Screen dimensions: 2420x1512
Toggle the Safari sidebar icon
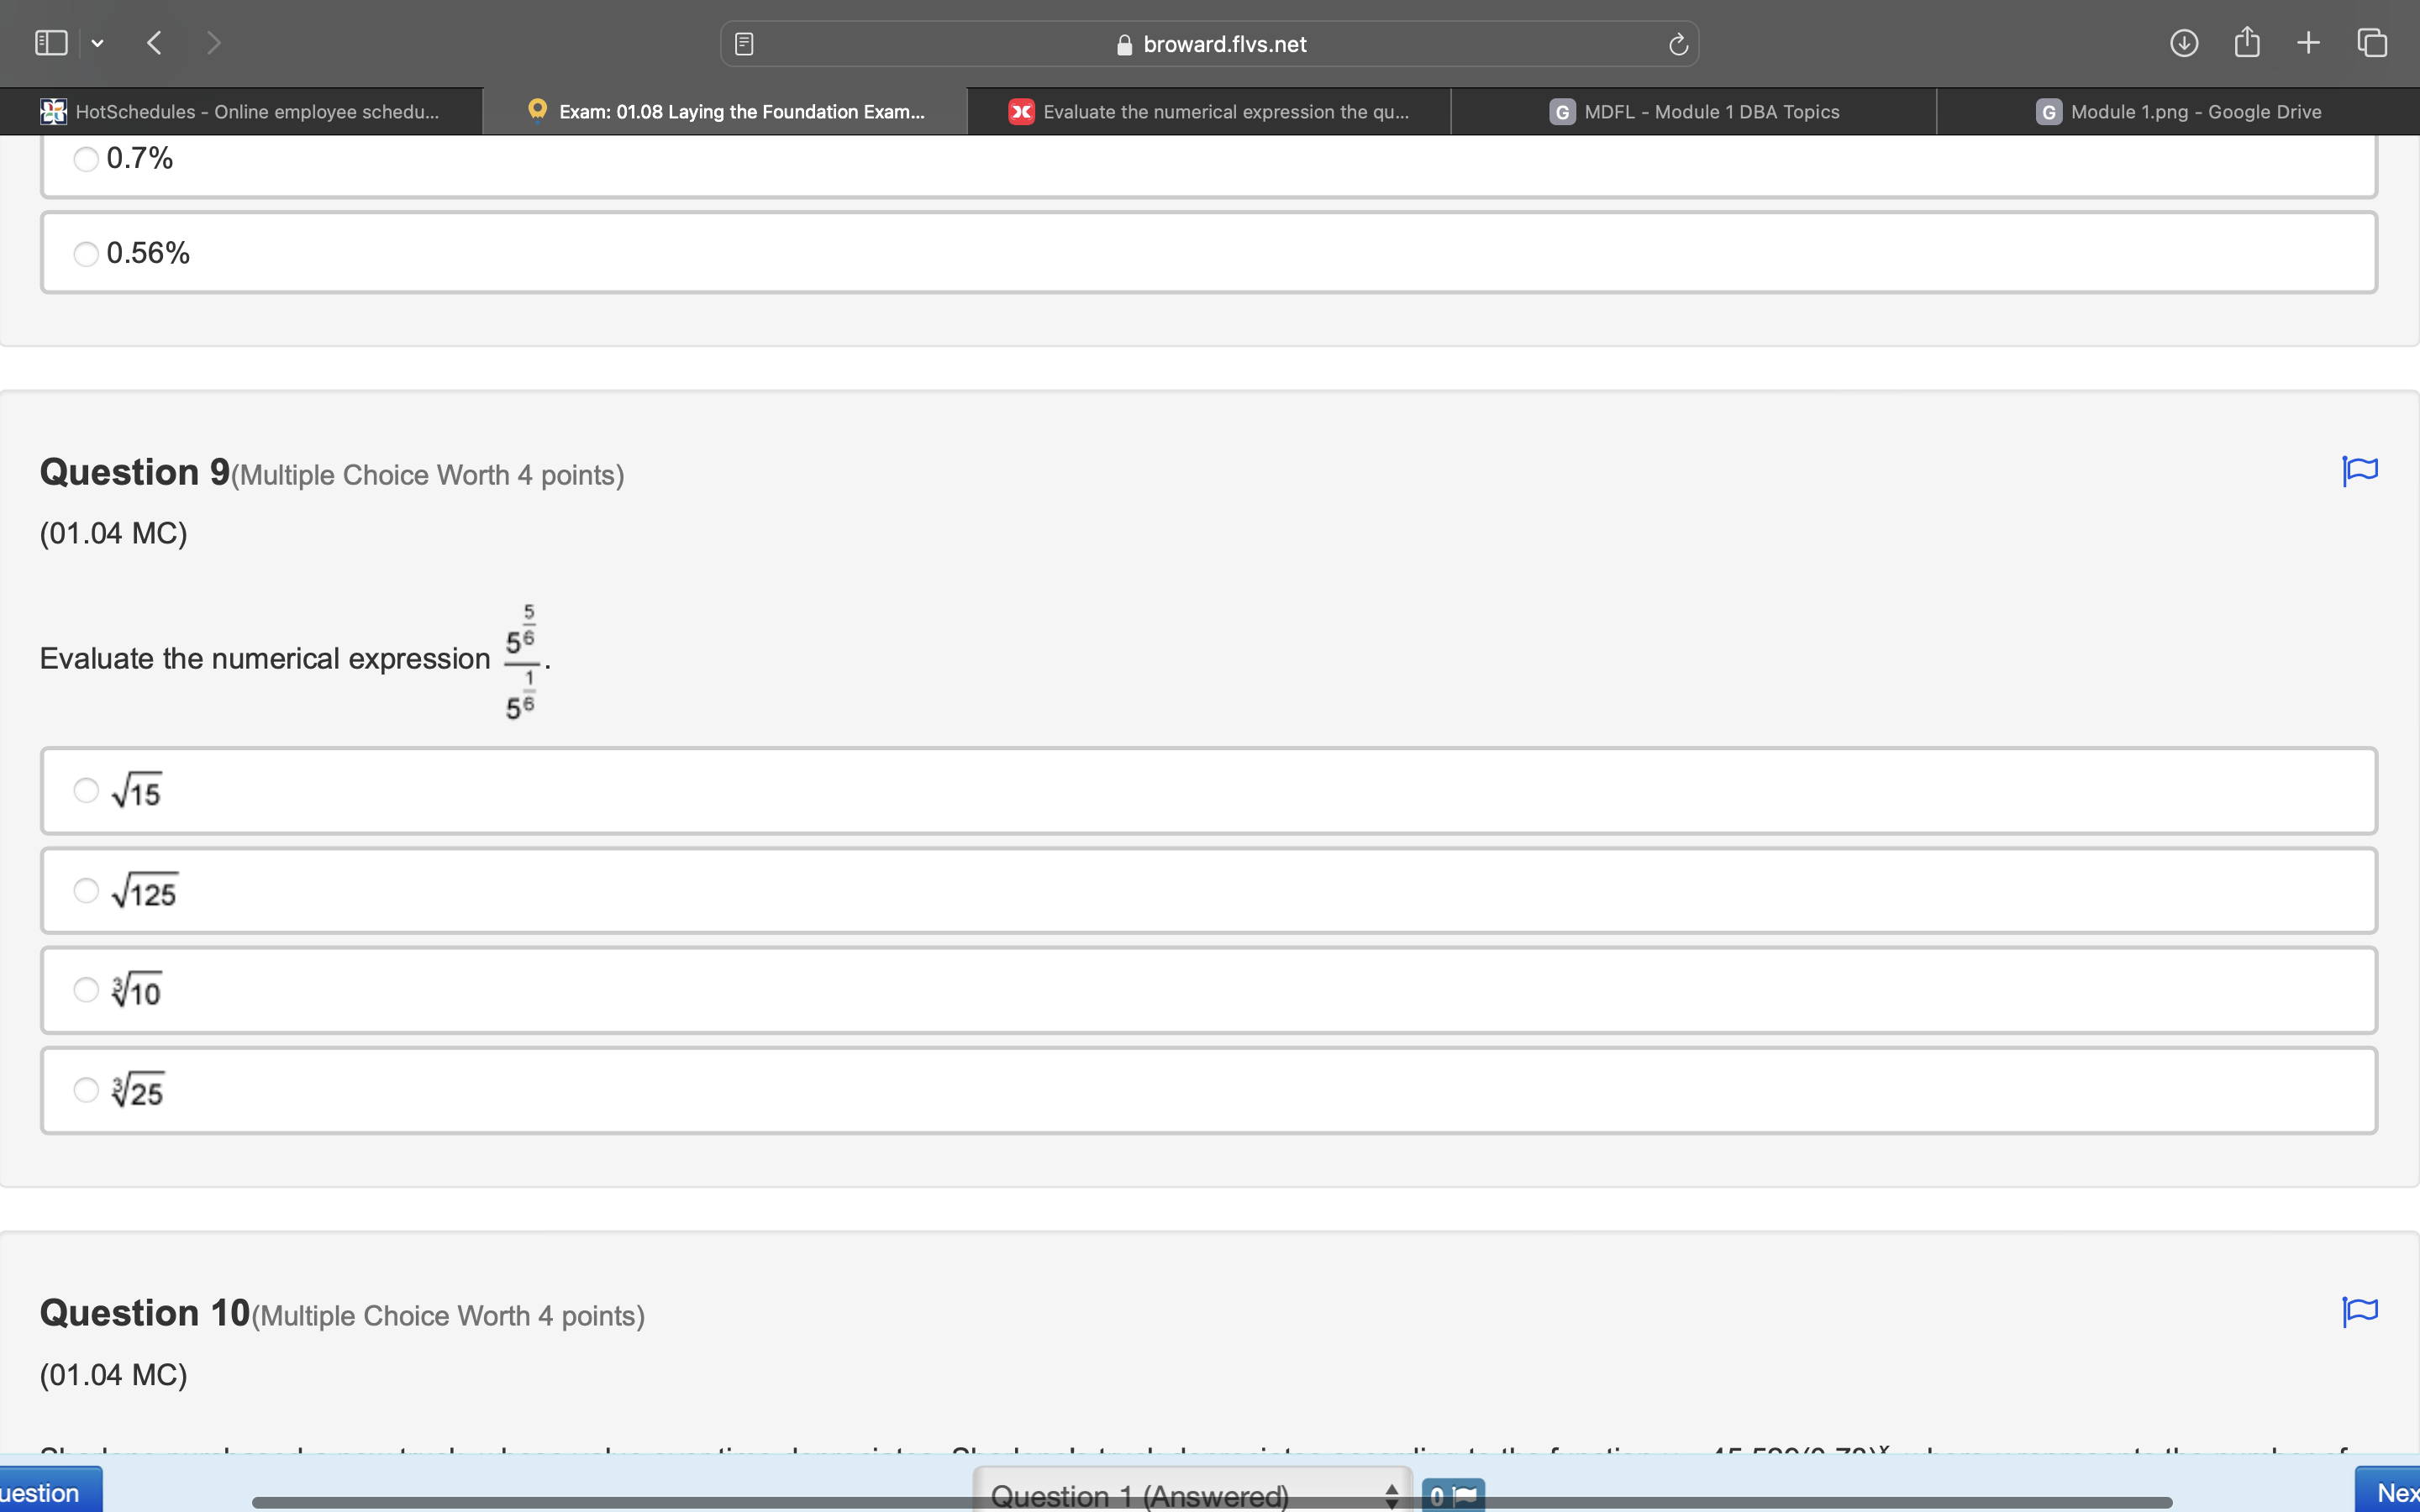[x=51, y=43]
